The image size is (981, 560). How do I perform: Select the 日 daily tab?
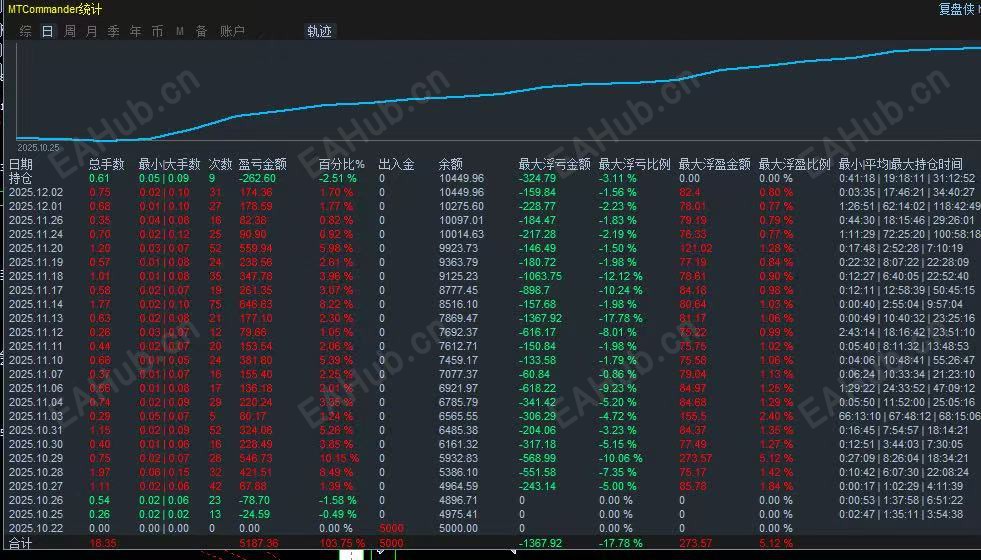pos(48,31)
